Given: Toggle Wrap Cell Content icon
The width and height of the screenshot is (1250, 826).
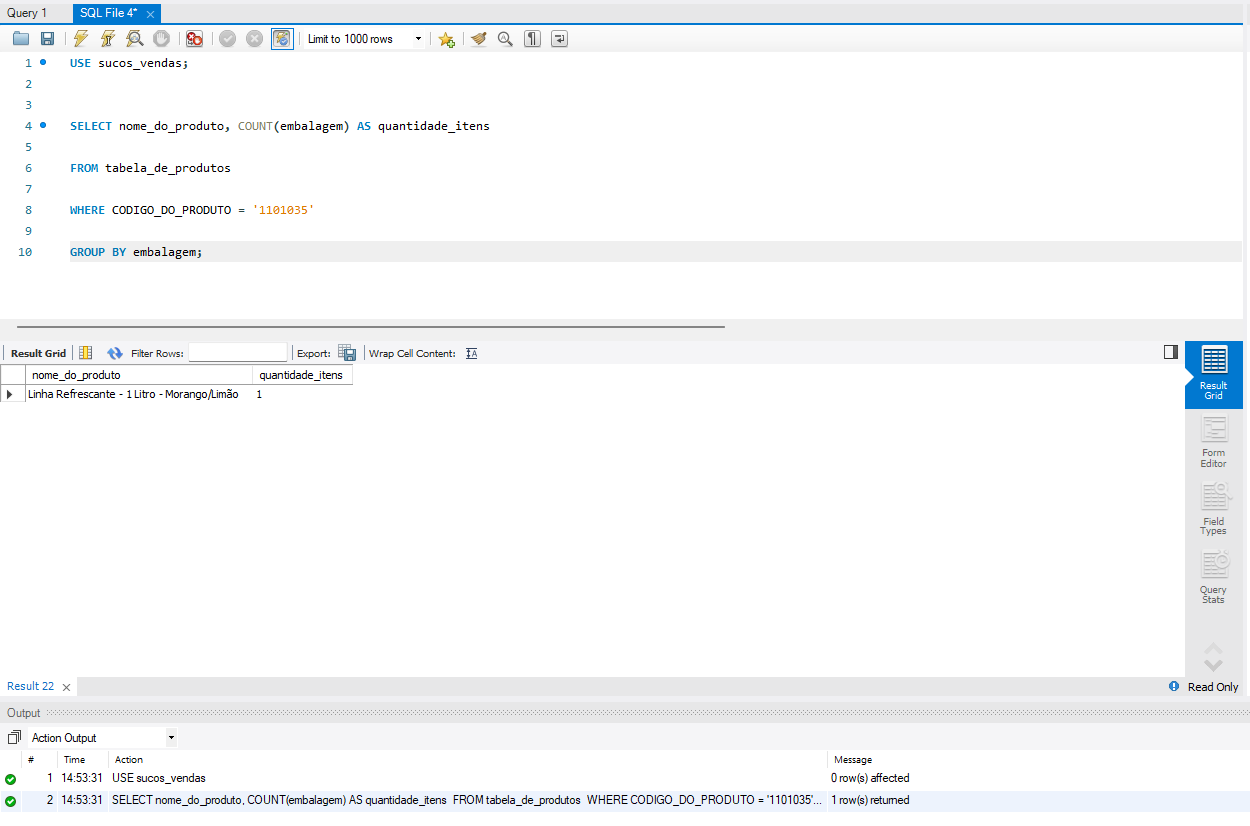Looking at the screenshot, I should [472, 353].
